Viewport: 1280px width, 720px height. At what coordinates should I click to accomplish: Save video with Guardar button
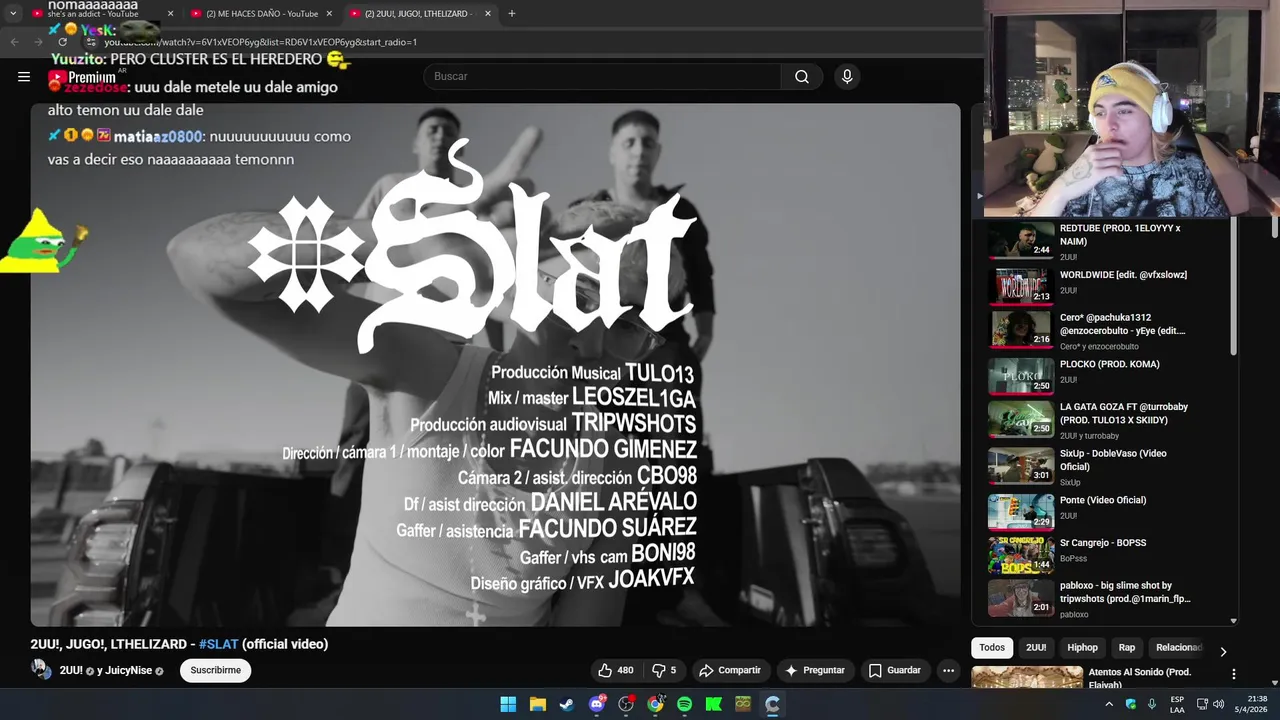pos(895,670)
